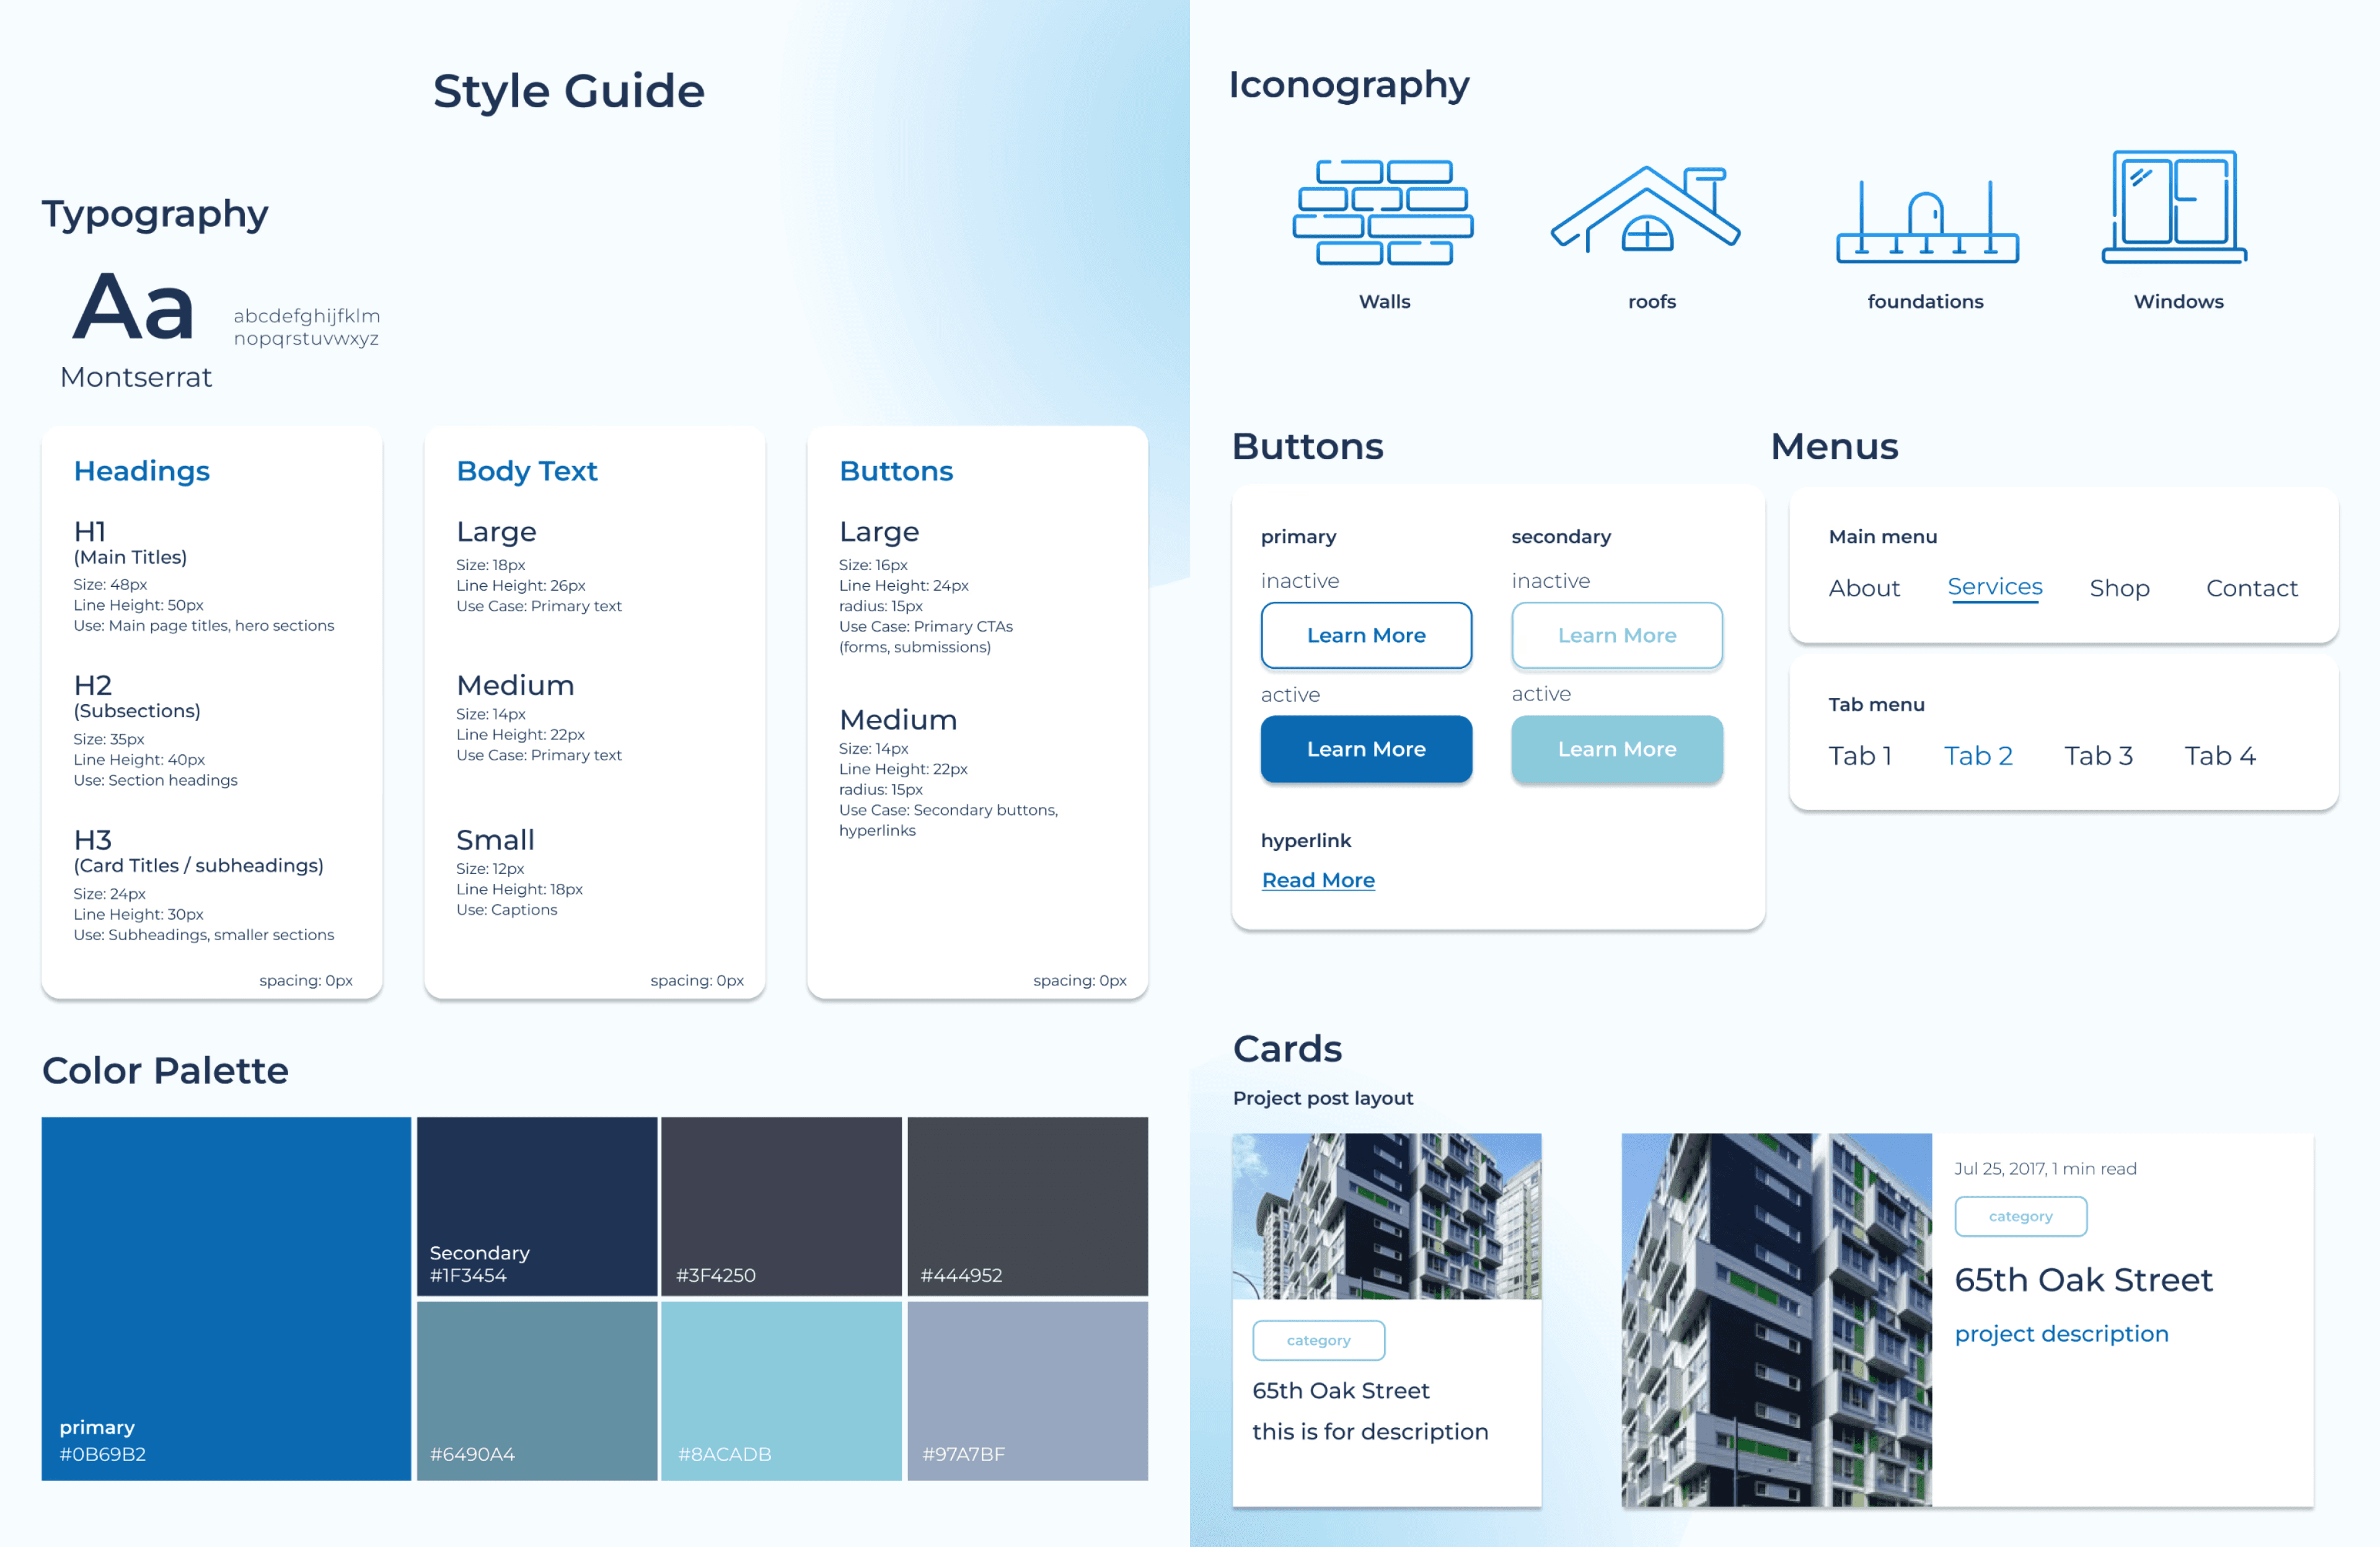Open the About menu item
The height and width of the screenshot is (1547, 2380).
click(1863, 588)
